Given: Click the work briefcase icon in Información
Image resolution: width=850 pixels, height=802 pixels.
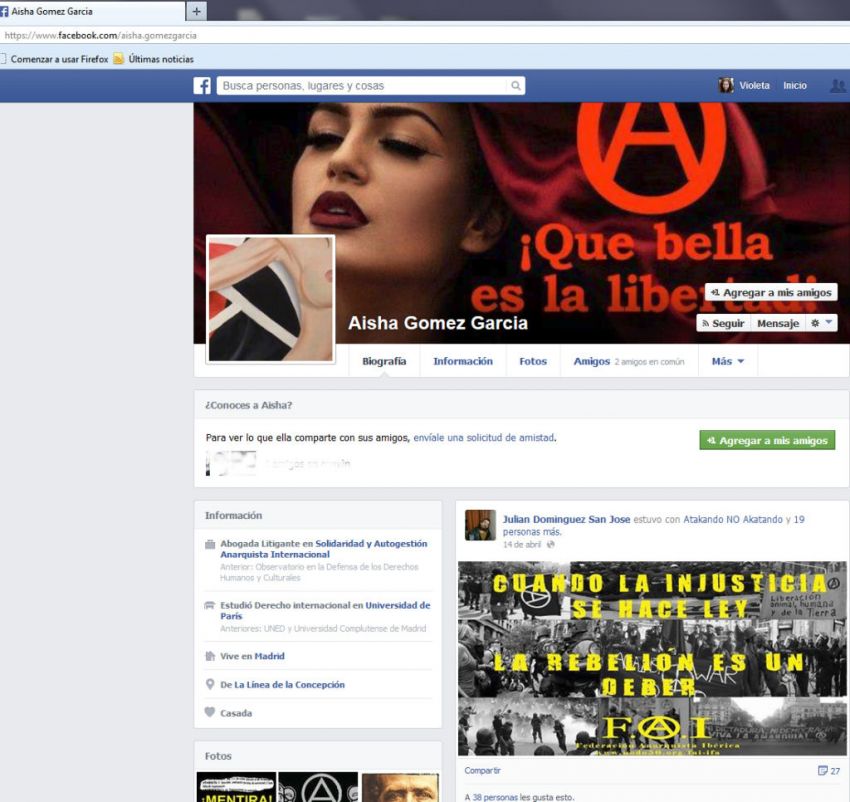Looking at the screenshot, I should [x=210, y=544].
